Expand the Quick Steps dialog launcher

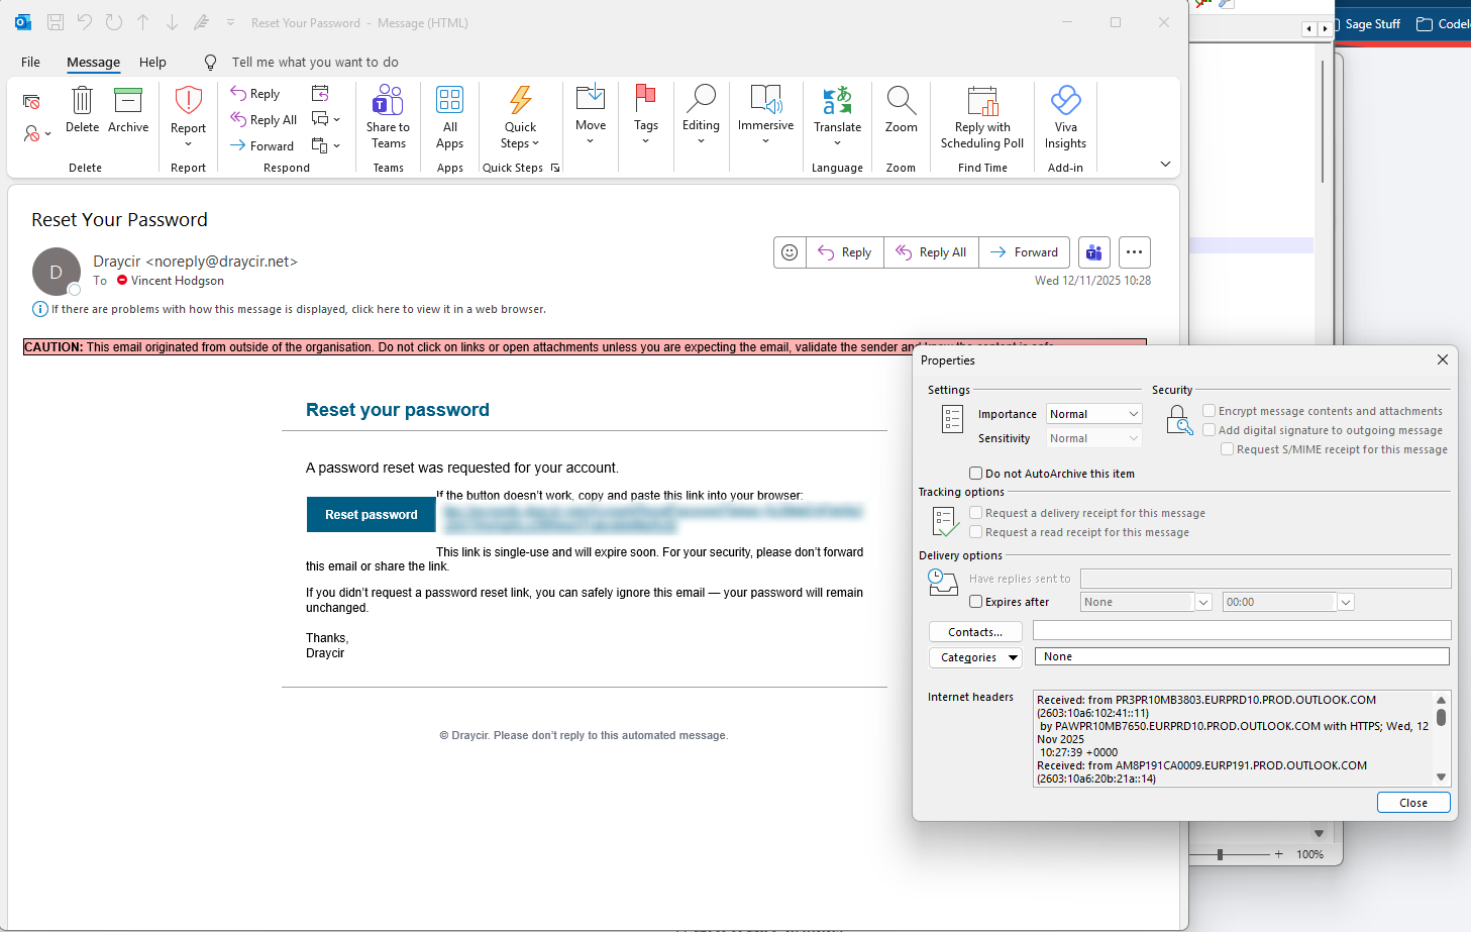click(555, 168)
